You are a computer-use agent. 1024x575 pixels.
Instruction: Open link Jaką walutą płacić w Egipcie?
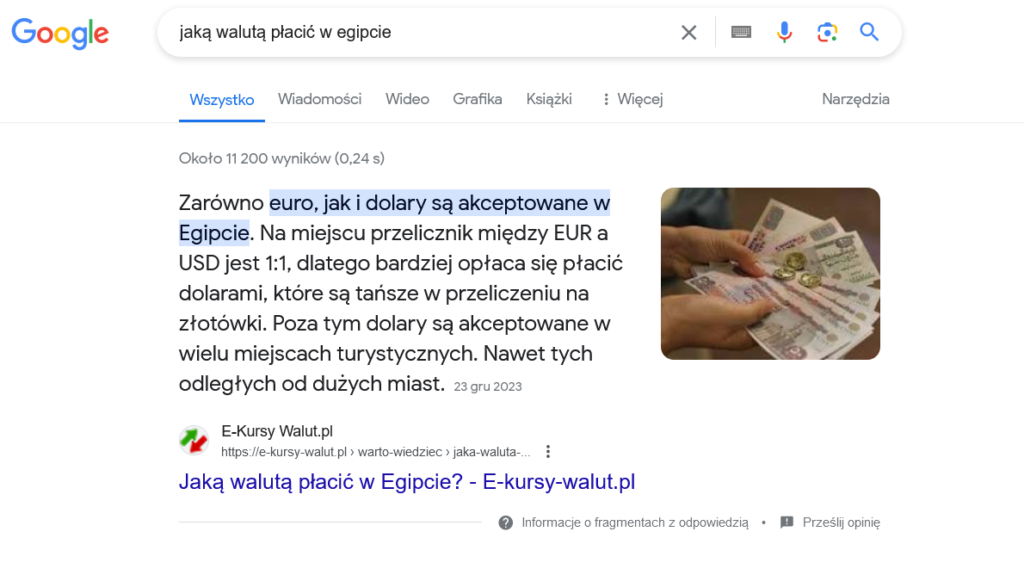coord(407,482)
